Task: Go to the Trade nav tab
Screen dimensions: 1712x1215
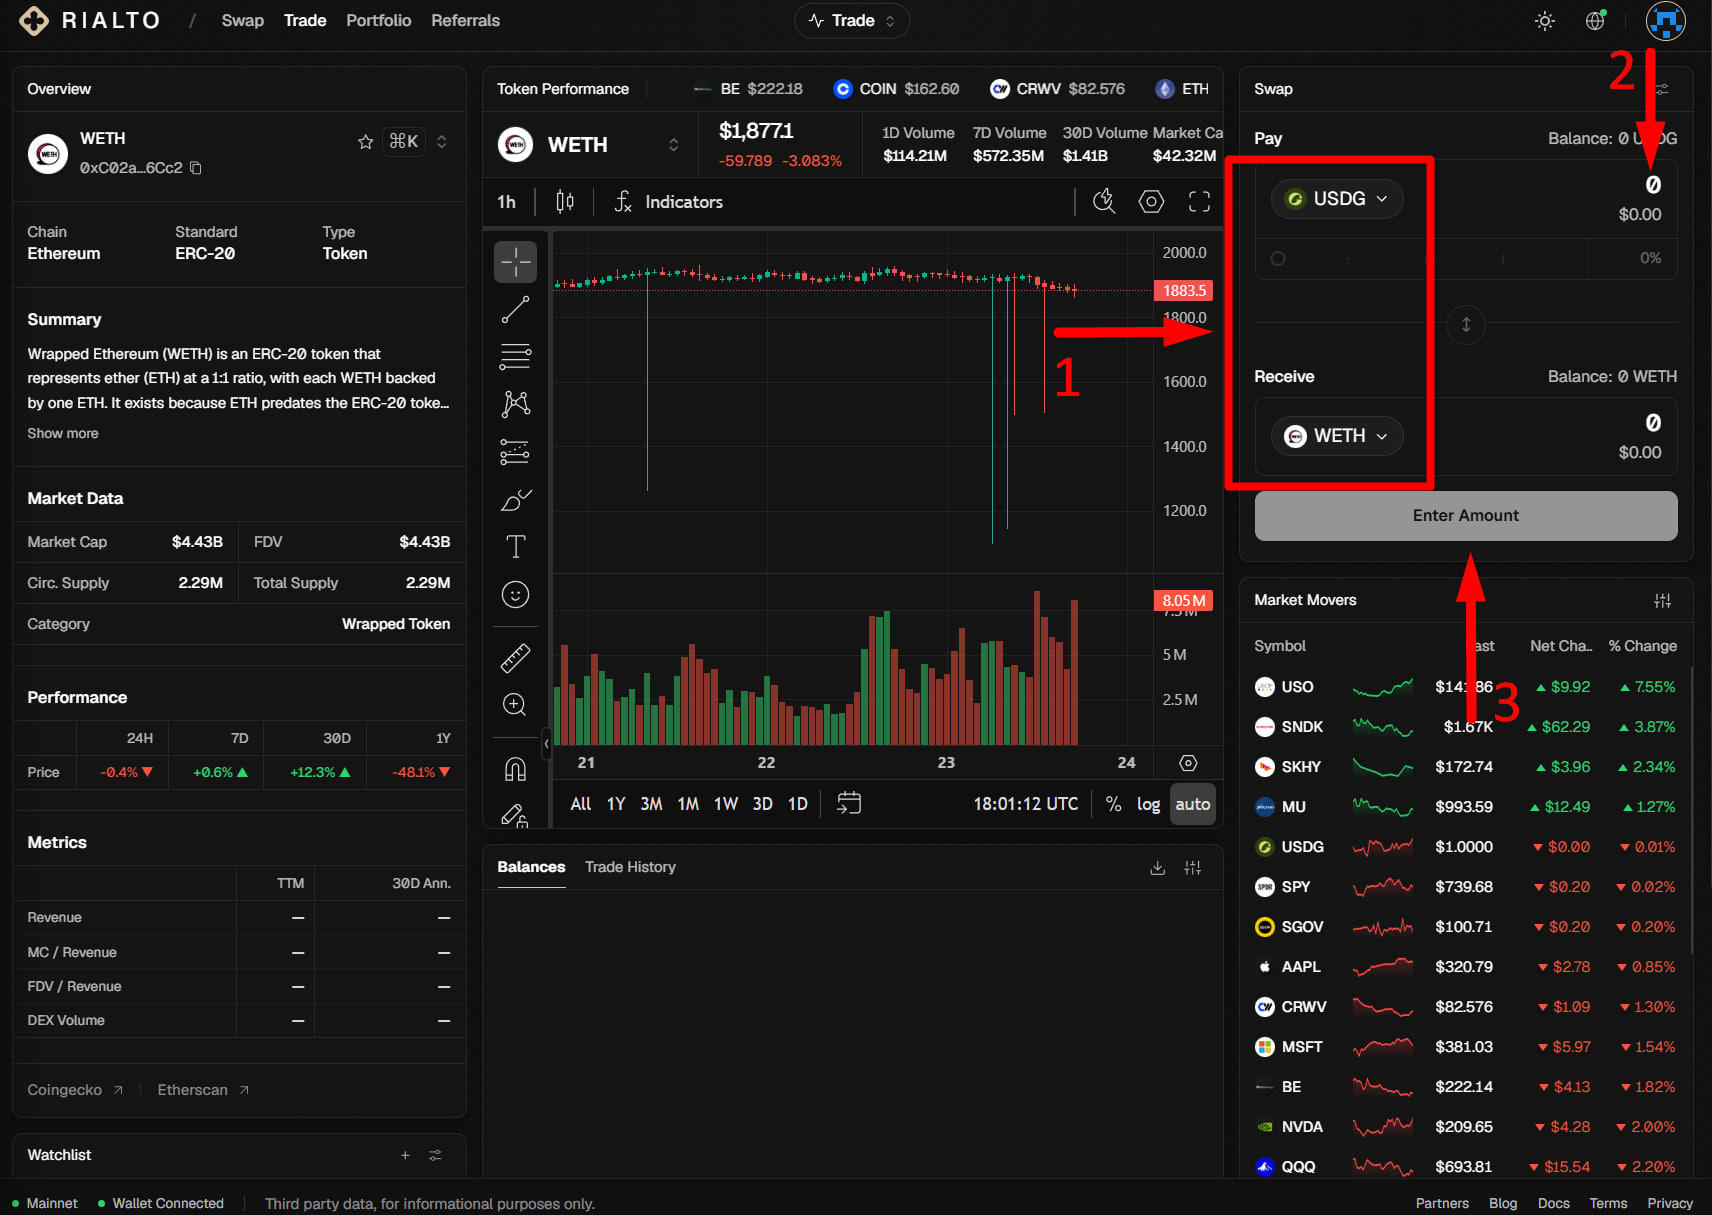Action: pos(305,21)
